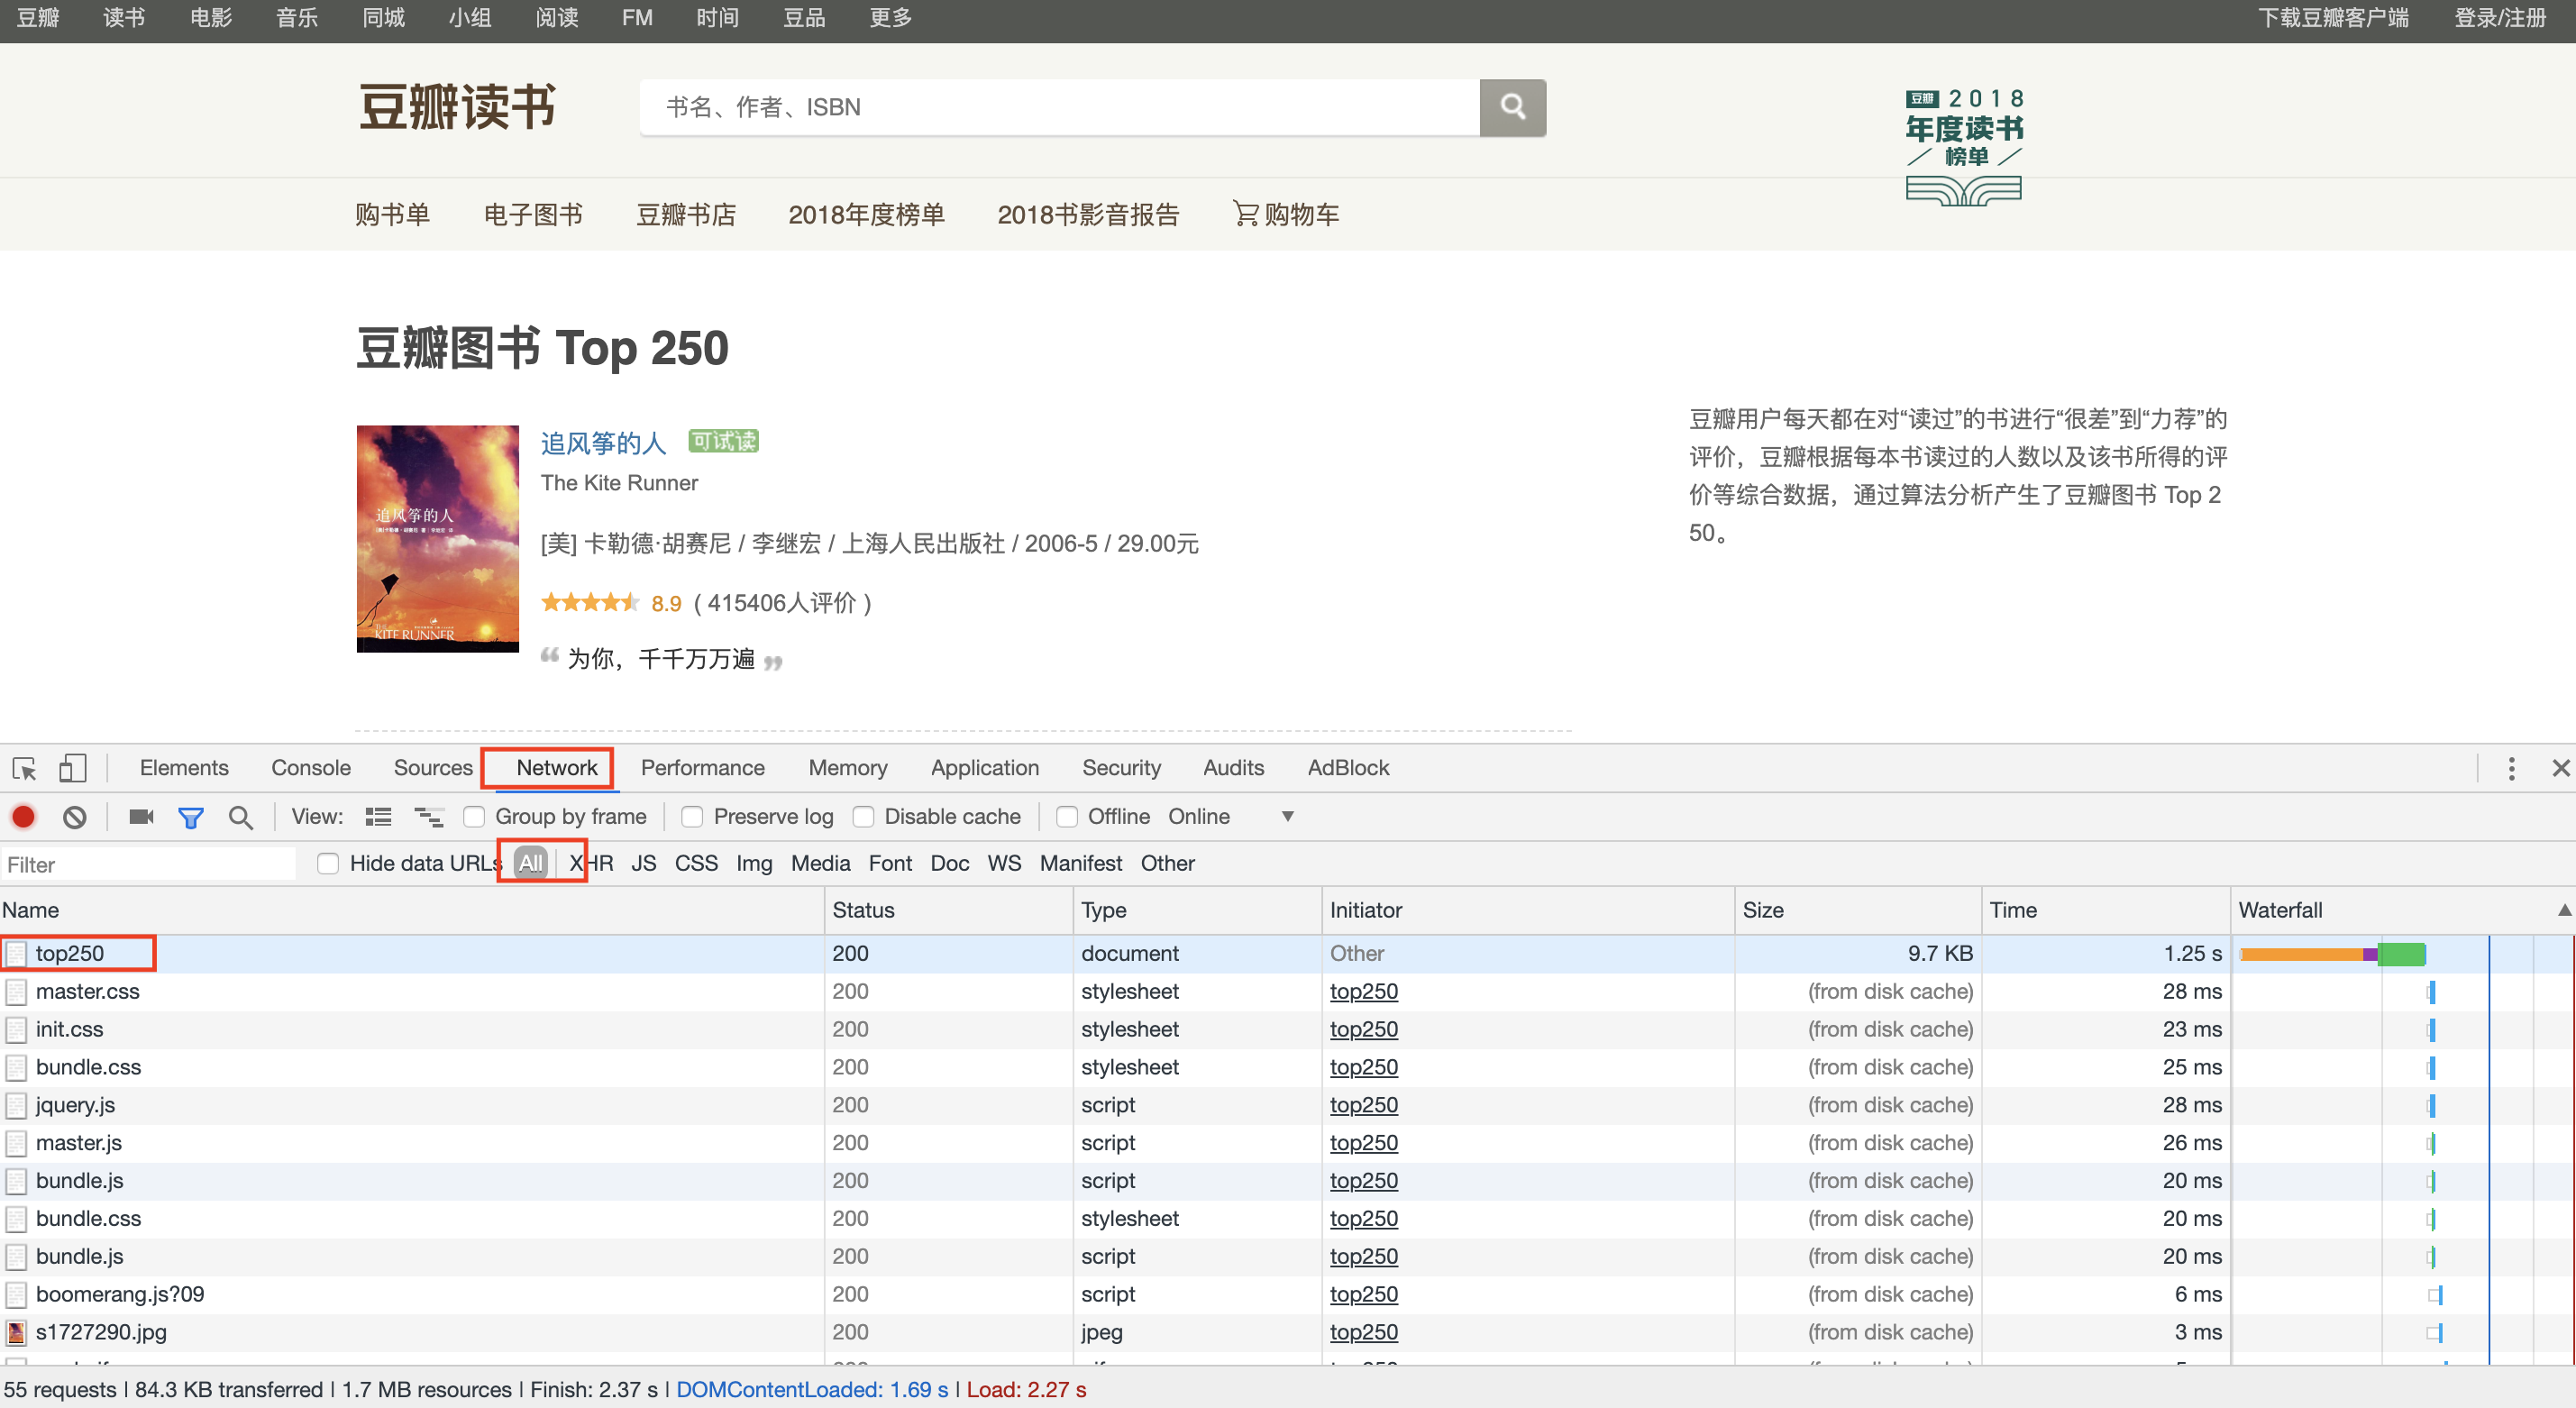Viewport: 2576px width, 1408px height.
Task: Filter requests by CSS type
Action: click(696, 863)
